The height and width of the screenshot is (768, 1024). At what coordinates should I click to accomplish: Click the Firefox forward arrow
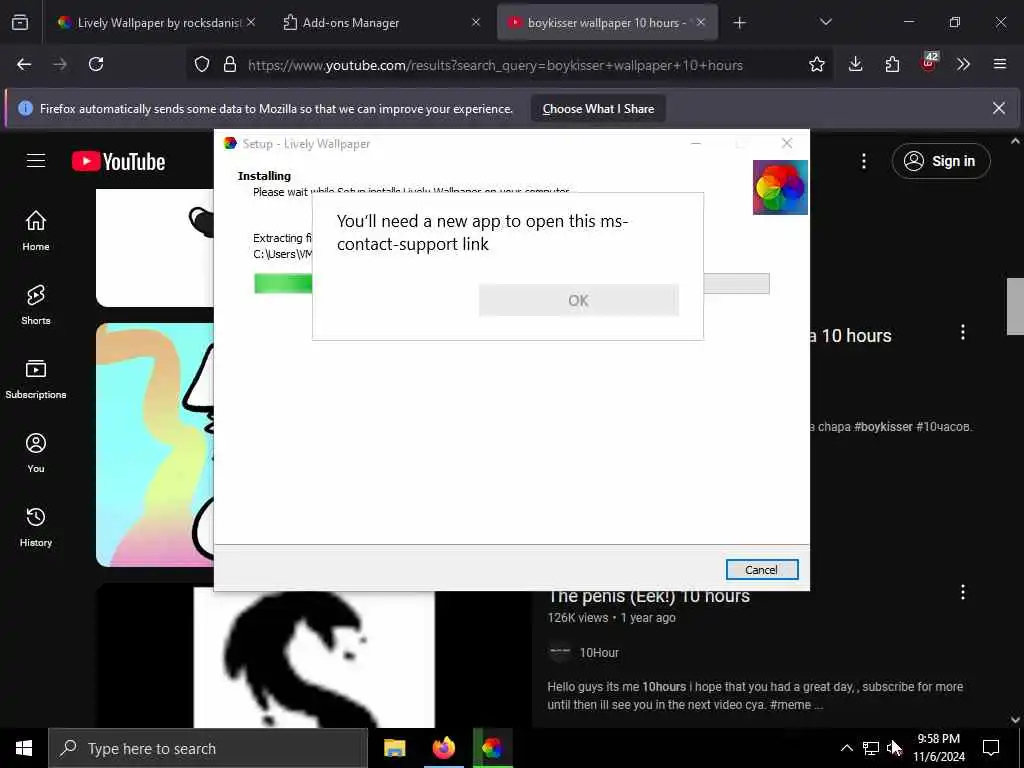(x=59, y=64)
